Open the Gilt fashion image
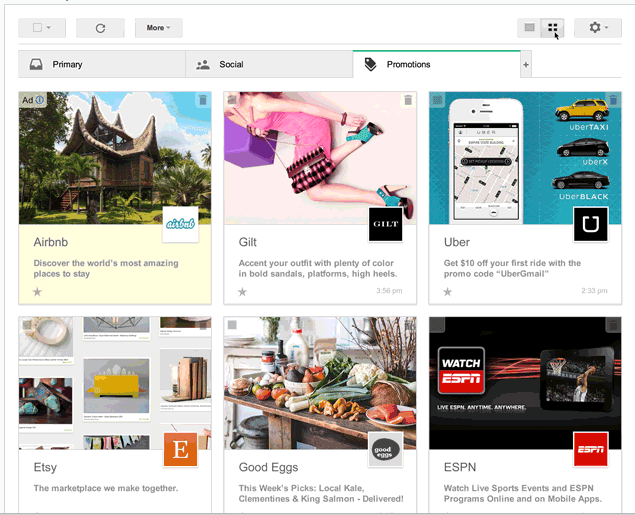 tap(320, 158)
